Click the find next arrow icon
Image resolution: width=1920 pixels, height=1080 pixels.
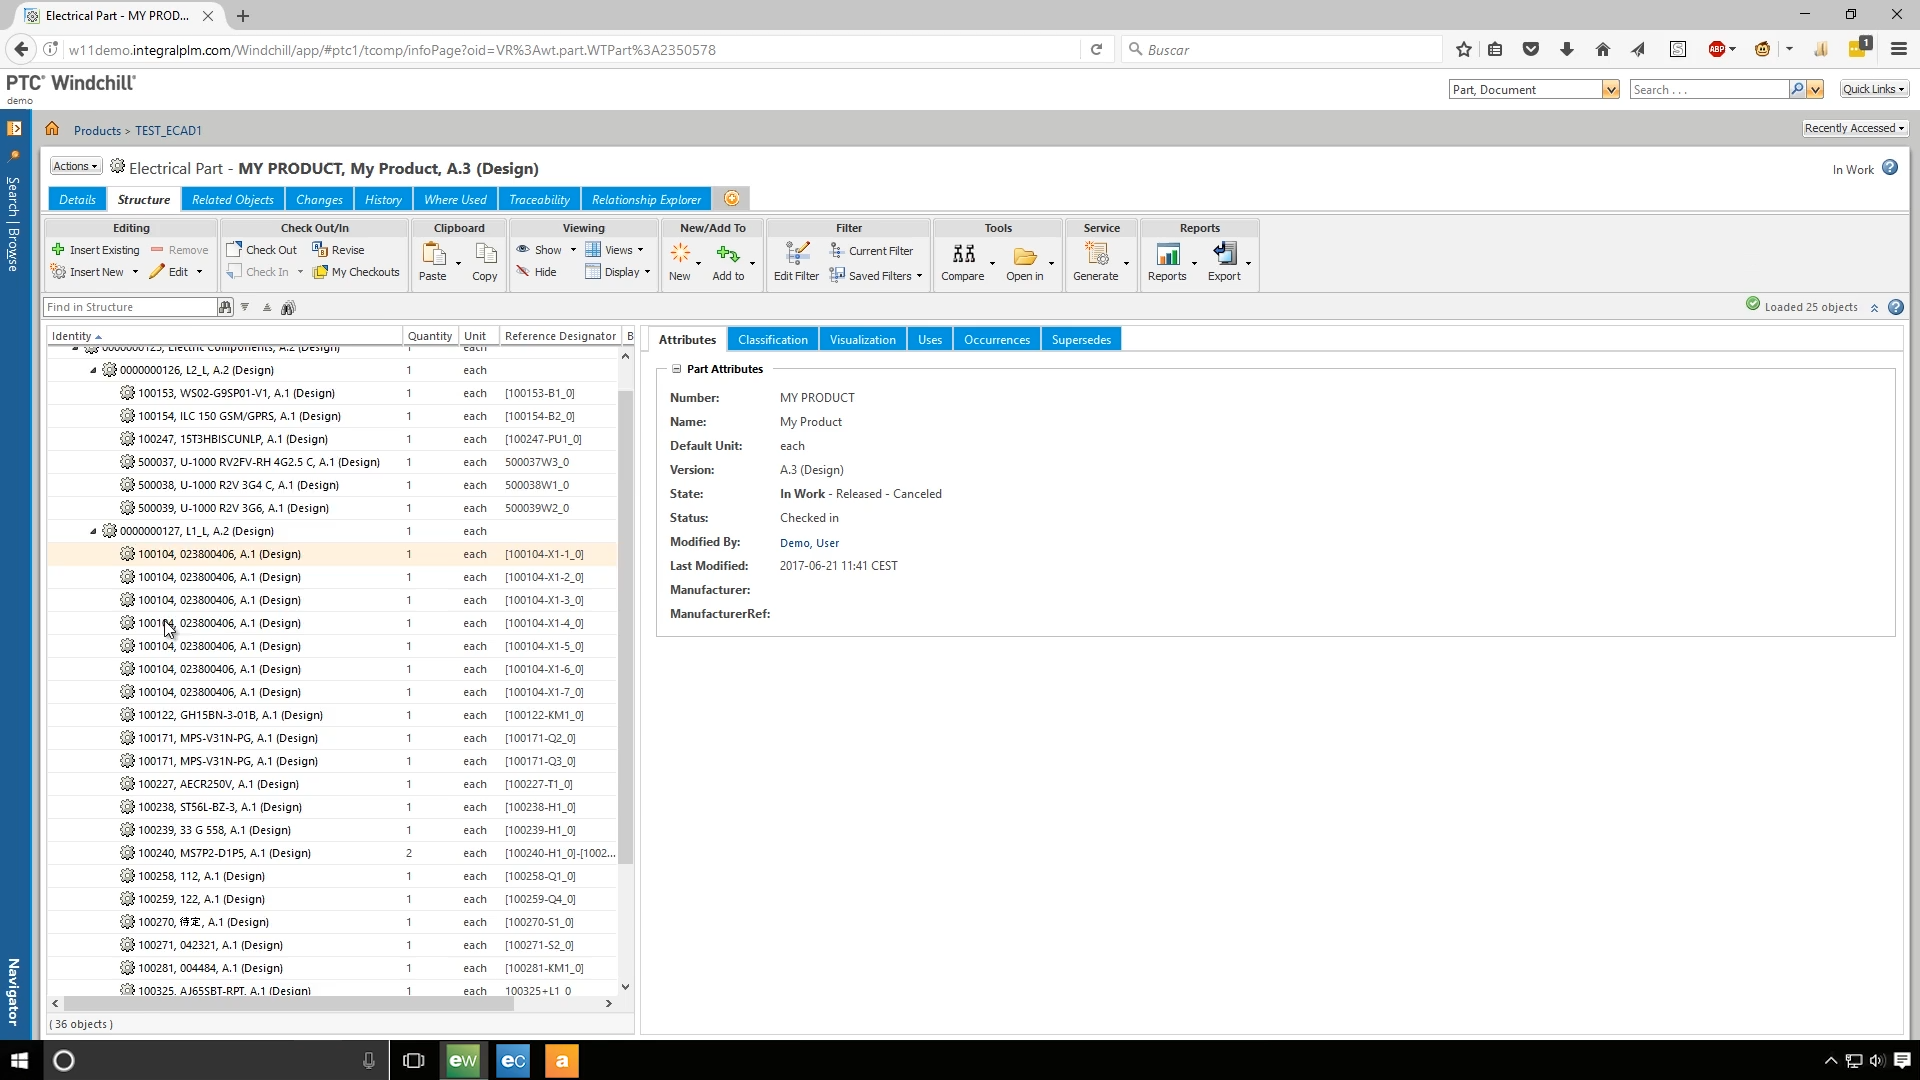245,307
